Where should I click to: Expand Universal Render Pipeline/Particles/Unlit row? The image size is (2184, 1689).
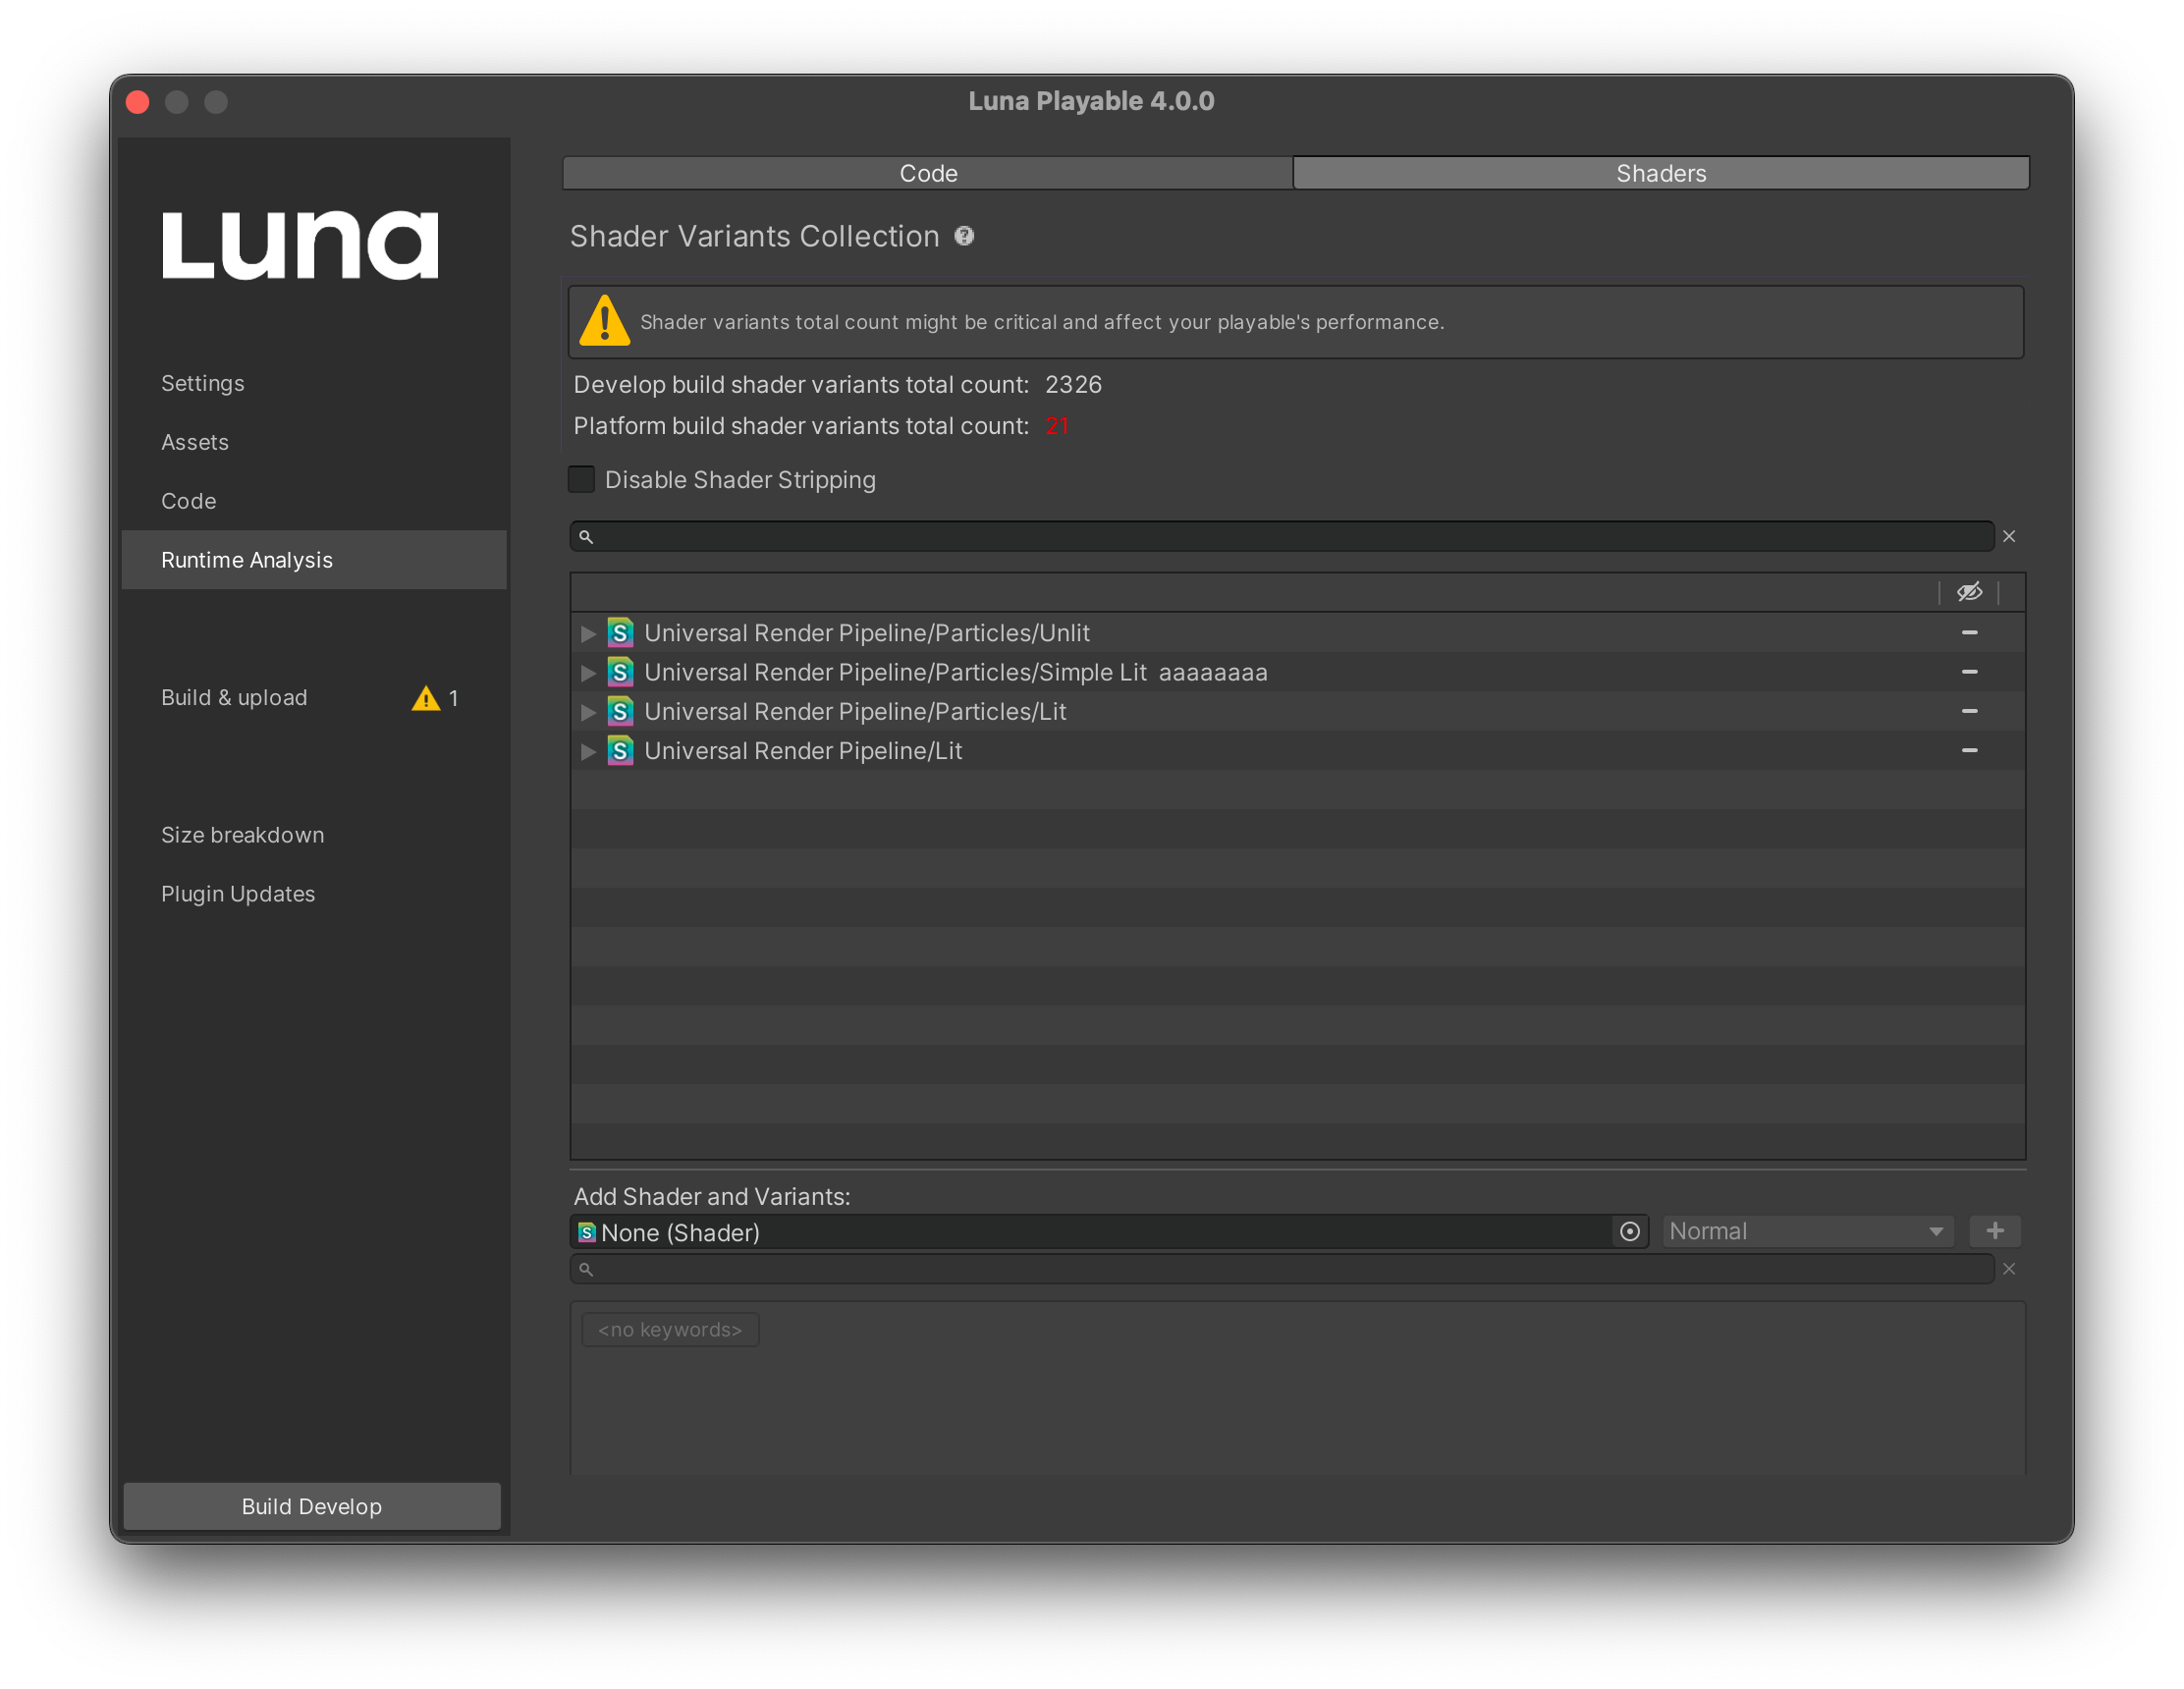pos(588,633)
